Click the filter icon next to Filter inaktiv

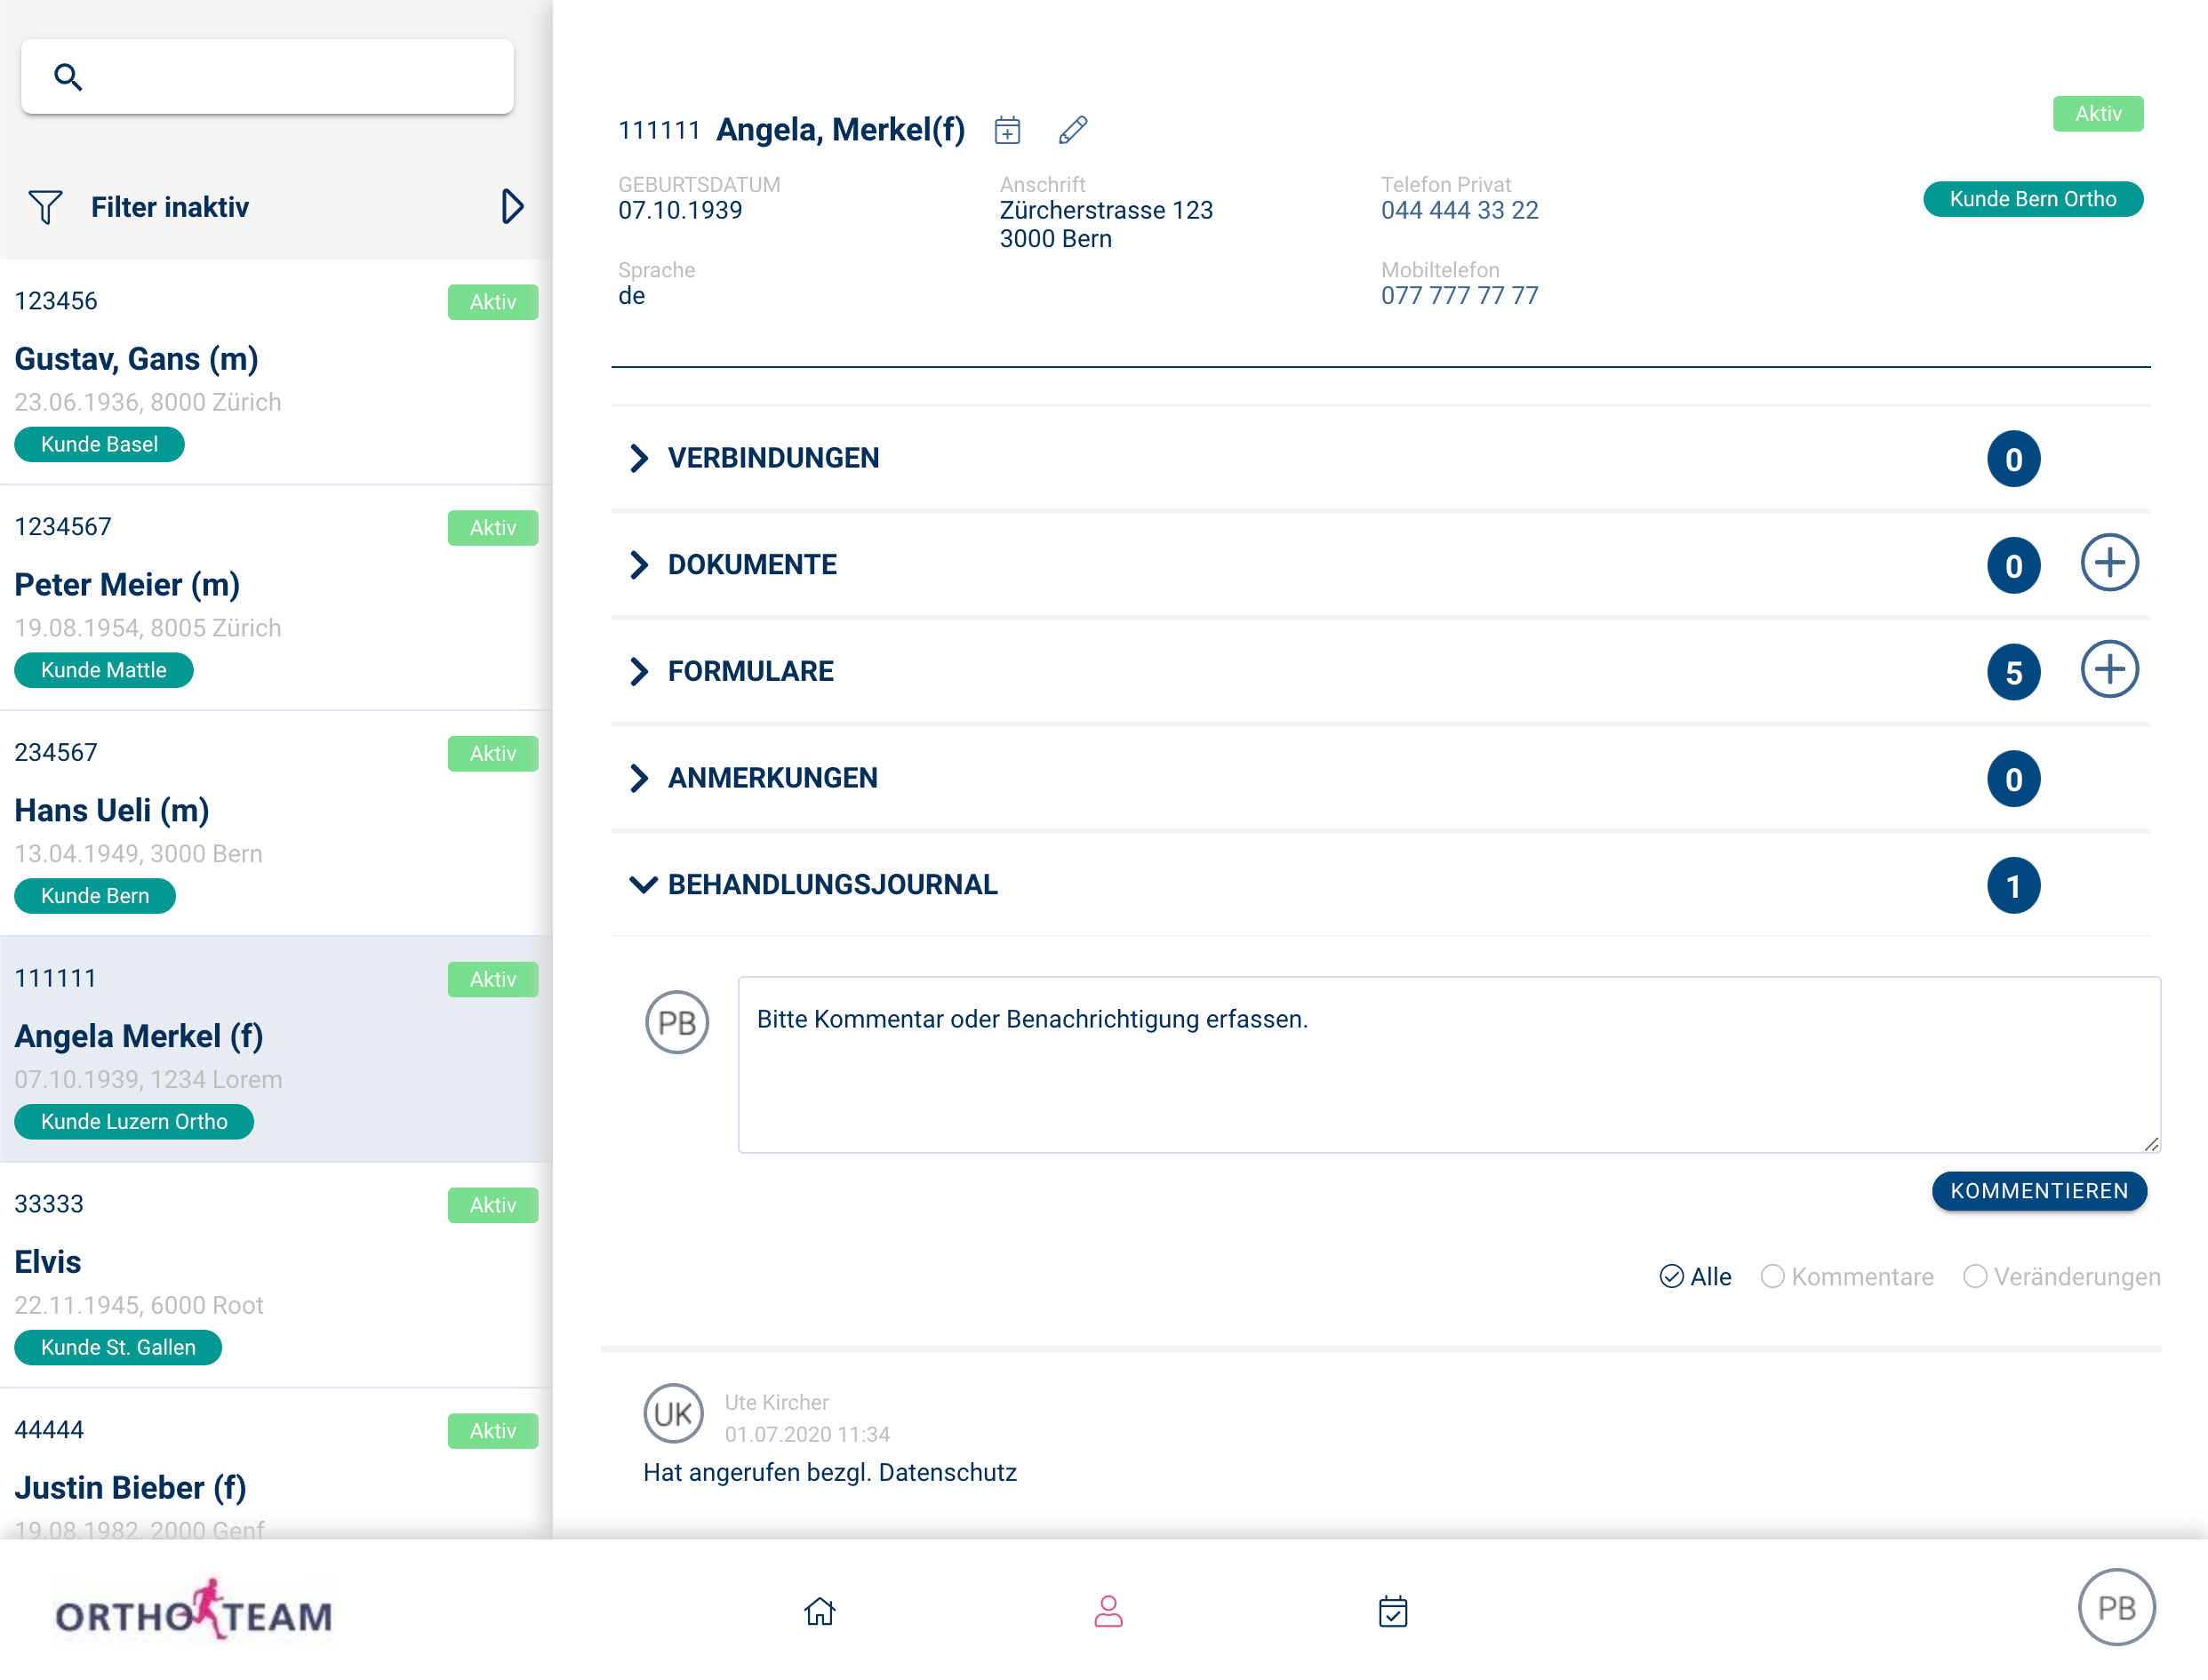(44, 207)
